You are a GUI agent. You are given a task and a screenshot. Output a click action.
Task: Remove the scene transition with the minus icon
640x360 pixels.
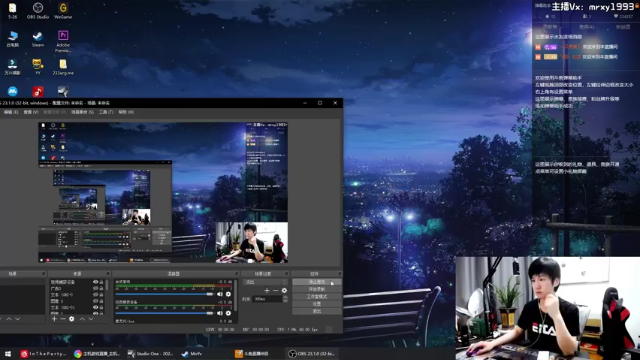click(276, 291)
